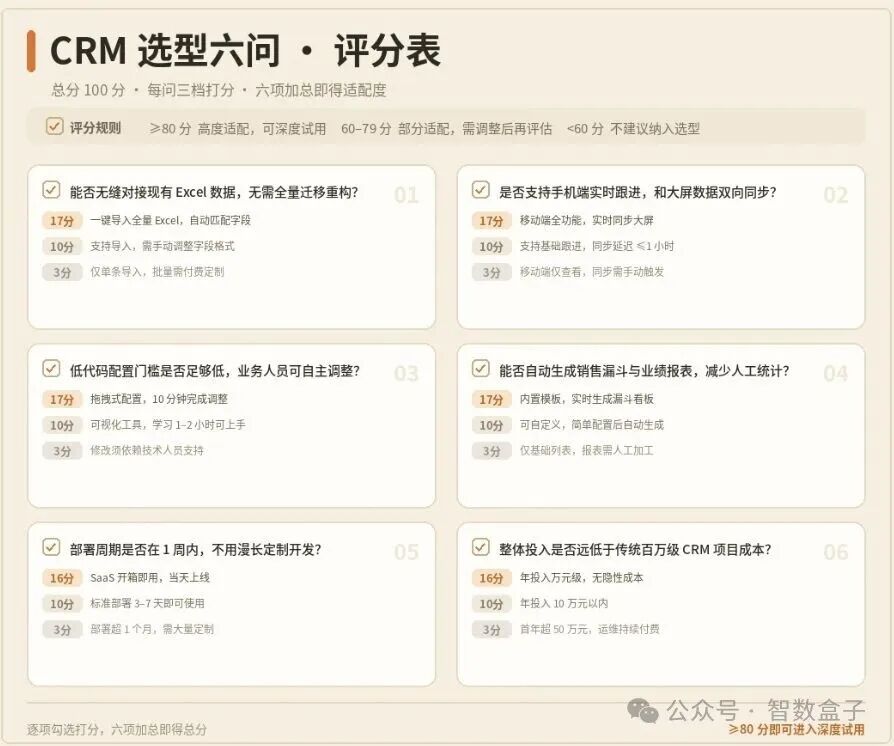Click question text 能否无缝对接现有 Excel 数据
The image size is (894, 746).
coord(214,192)
